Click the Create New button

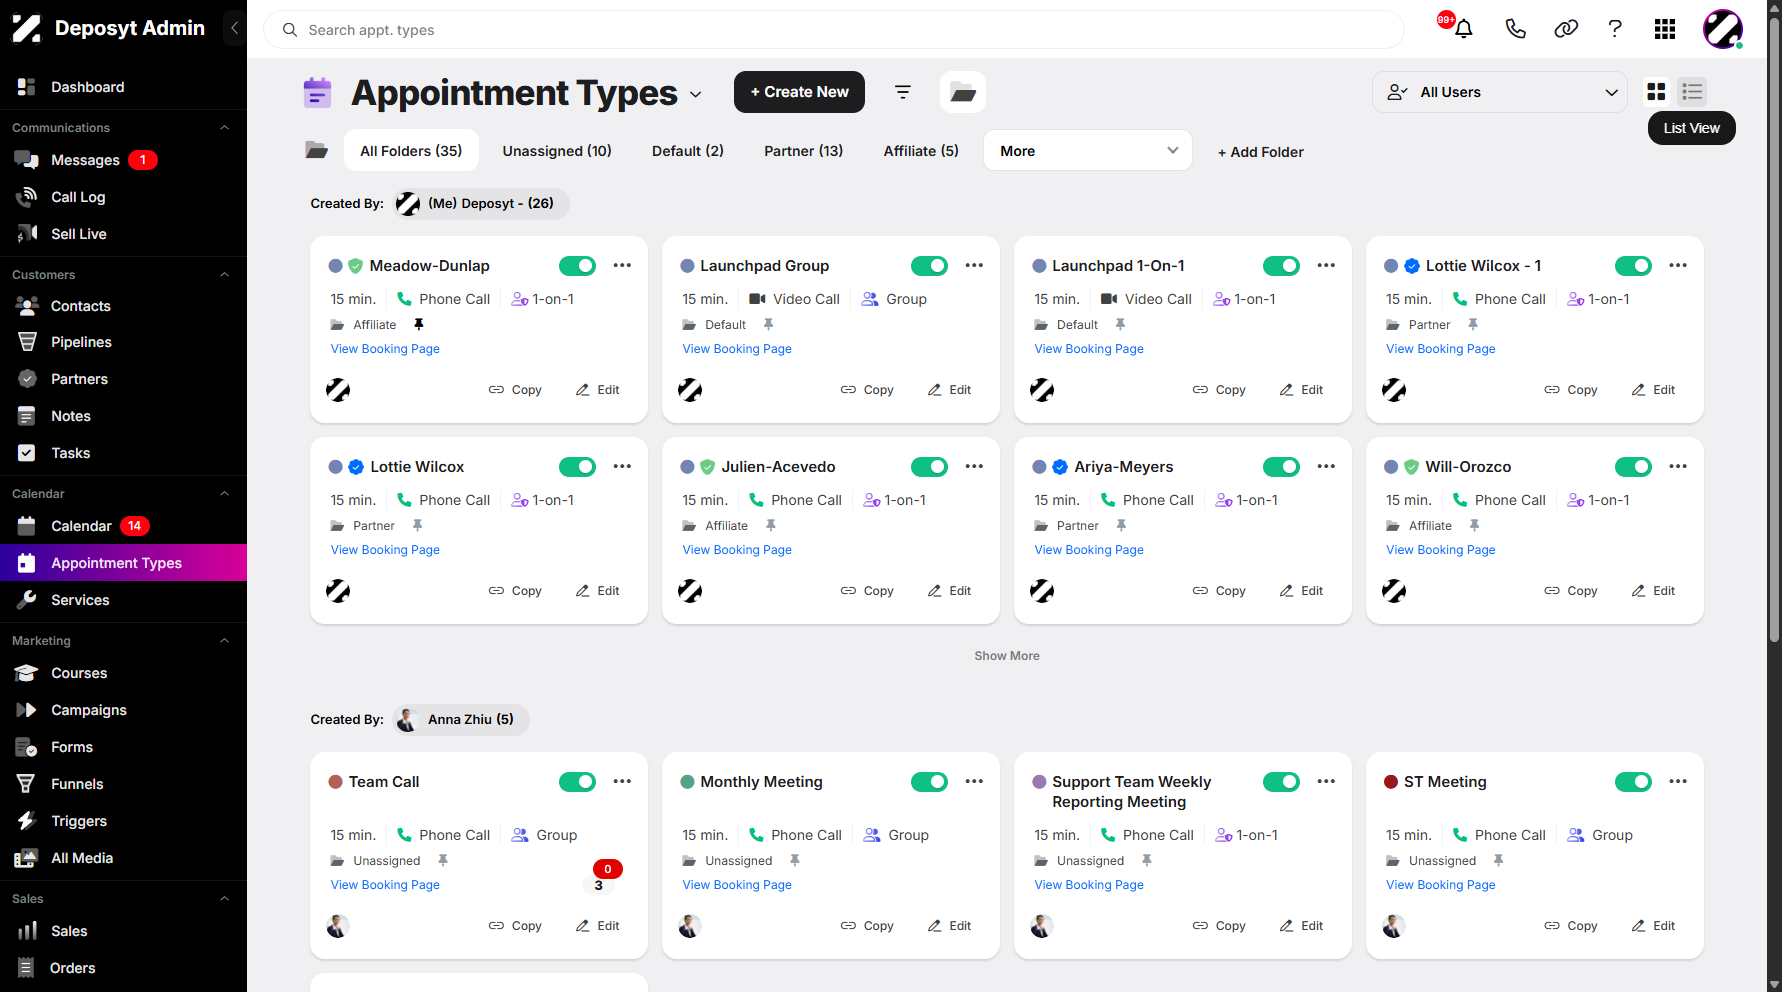[x=799, y=92]
